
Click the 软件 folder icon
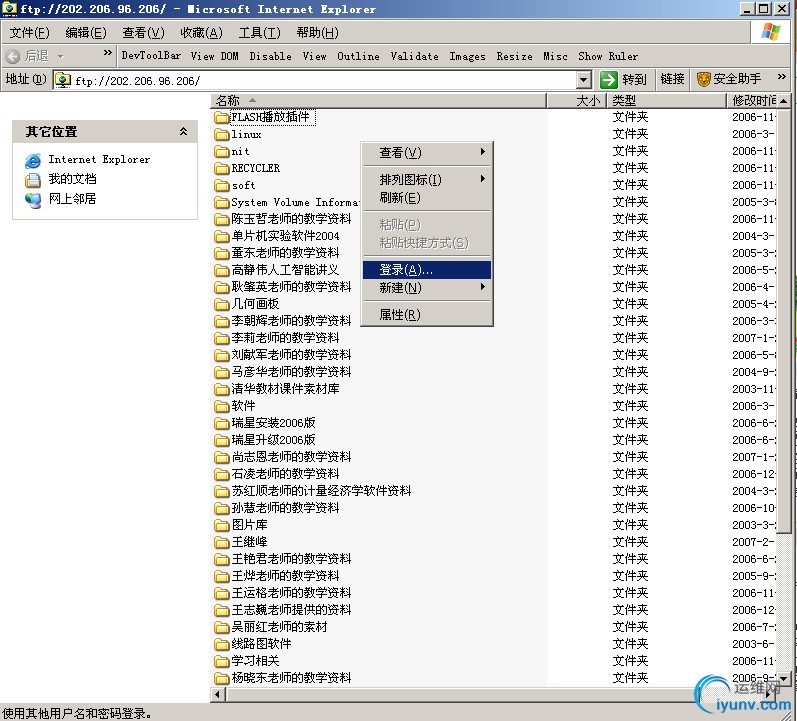(222, 406)
